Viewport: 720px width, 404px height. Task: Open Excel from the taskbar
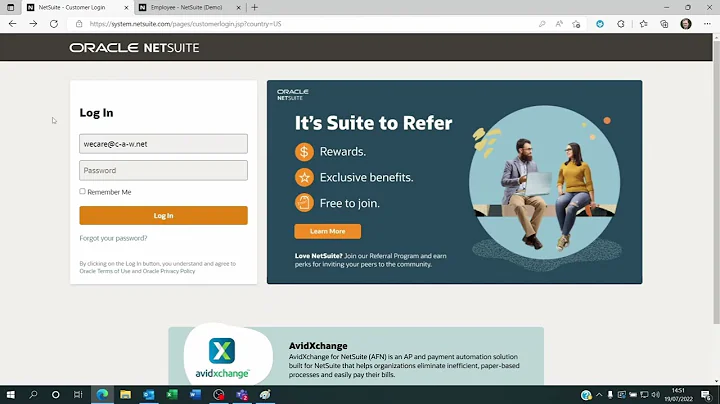(x=172, y=394)
